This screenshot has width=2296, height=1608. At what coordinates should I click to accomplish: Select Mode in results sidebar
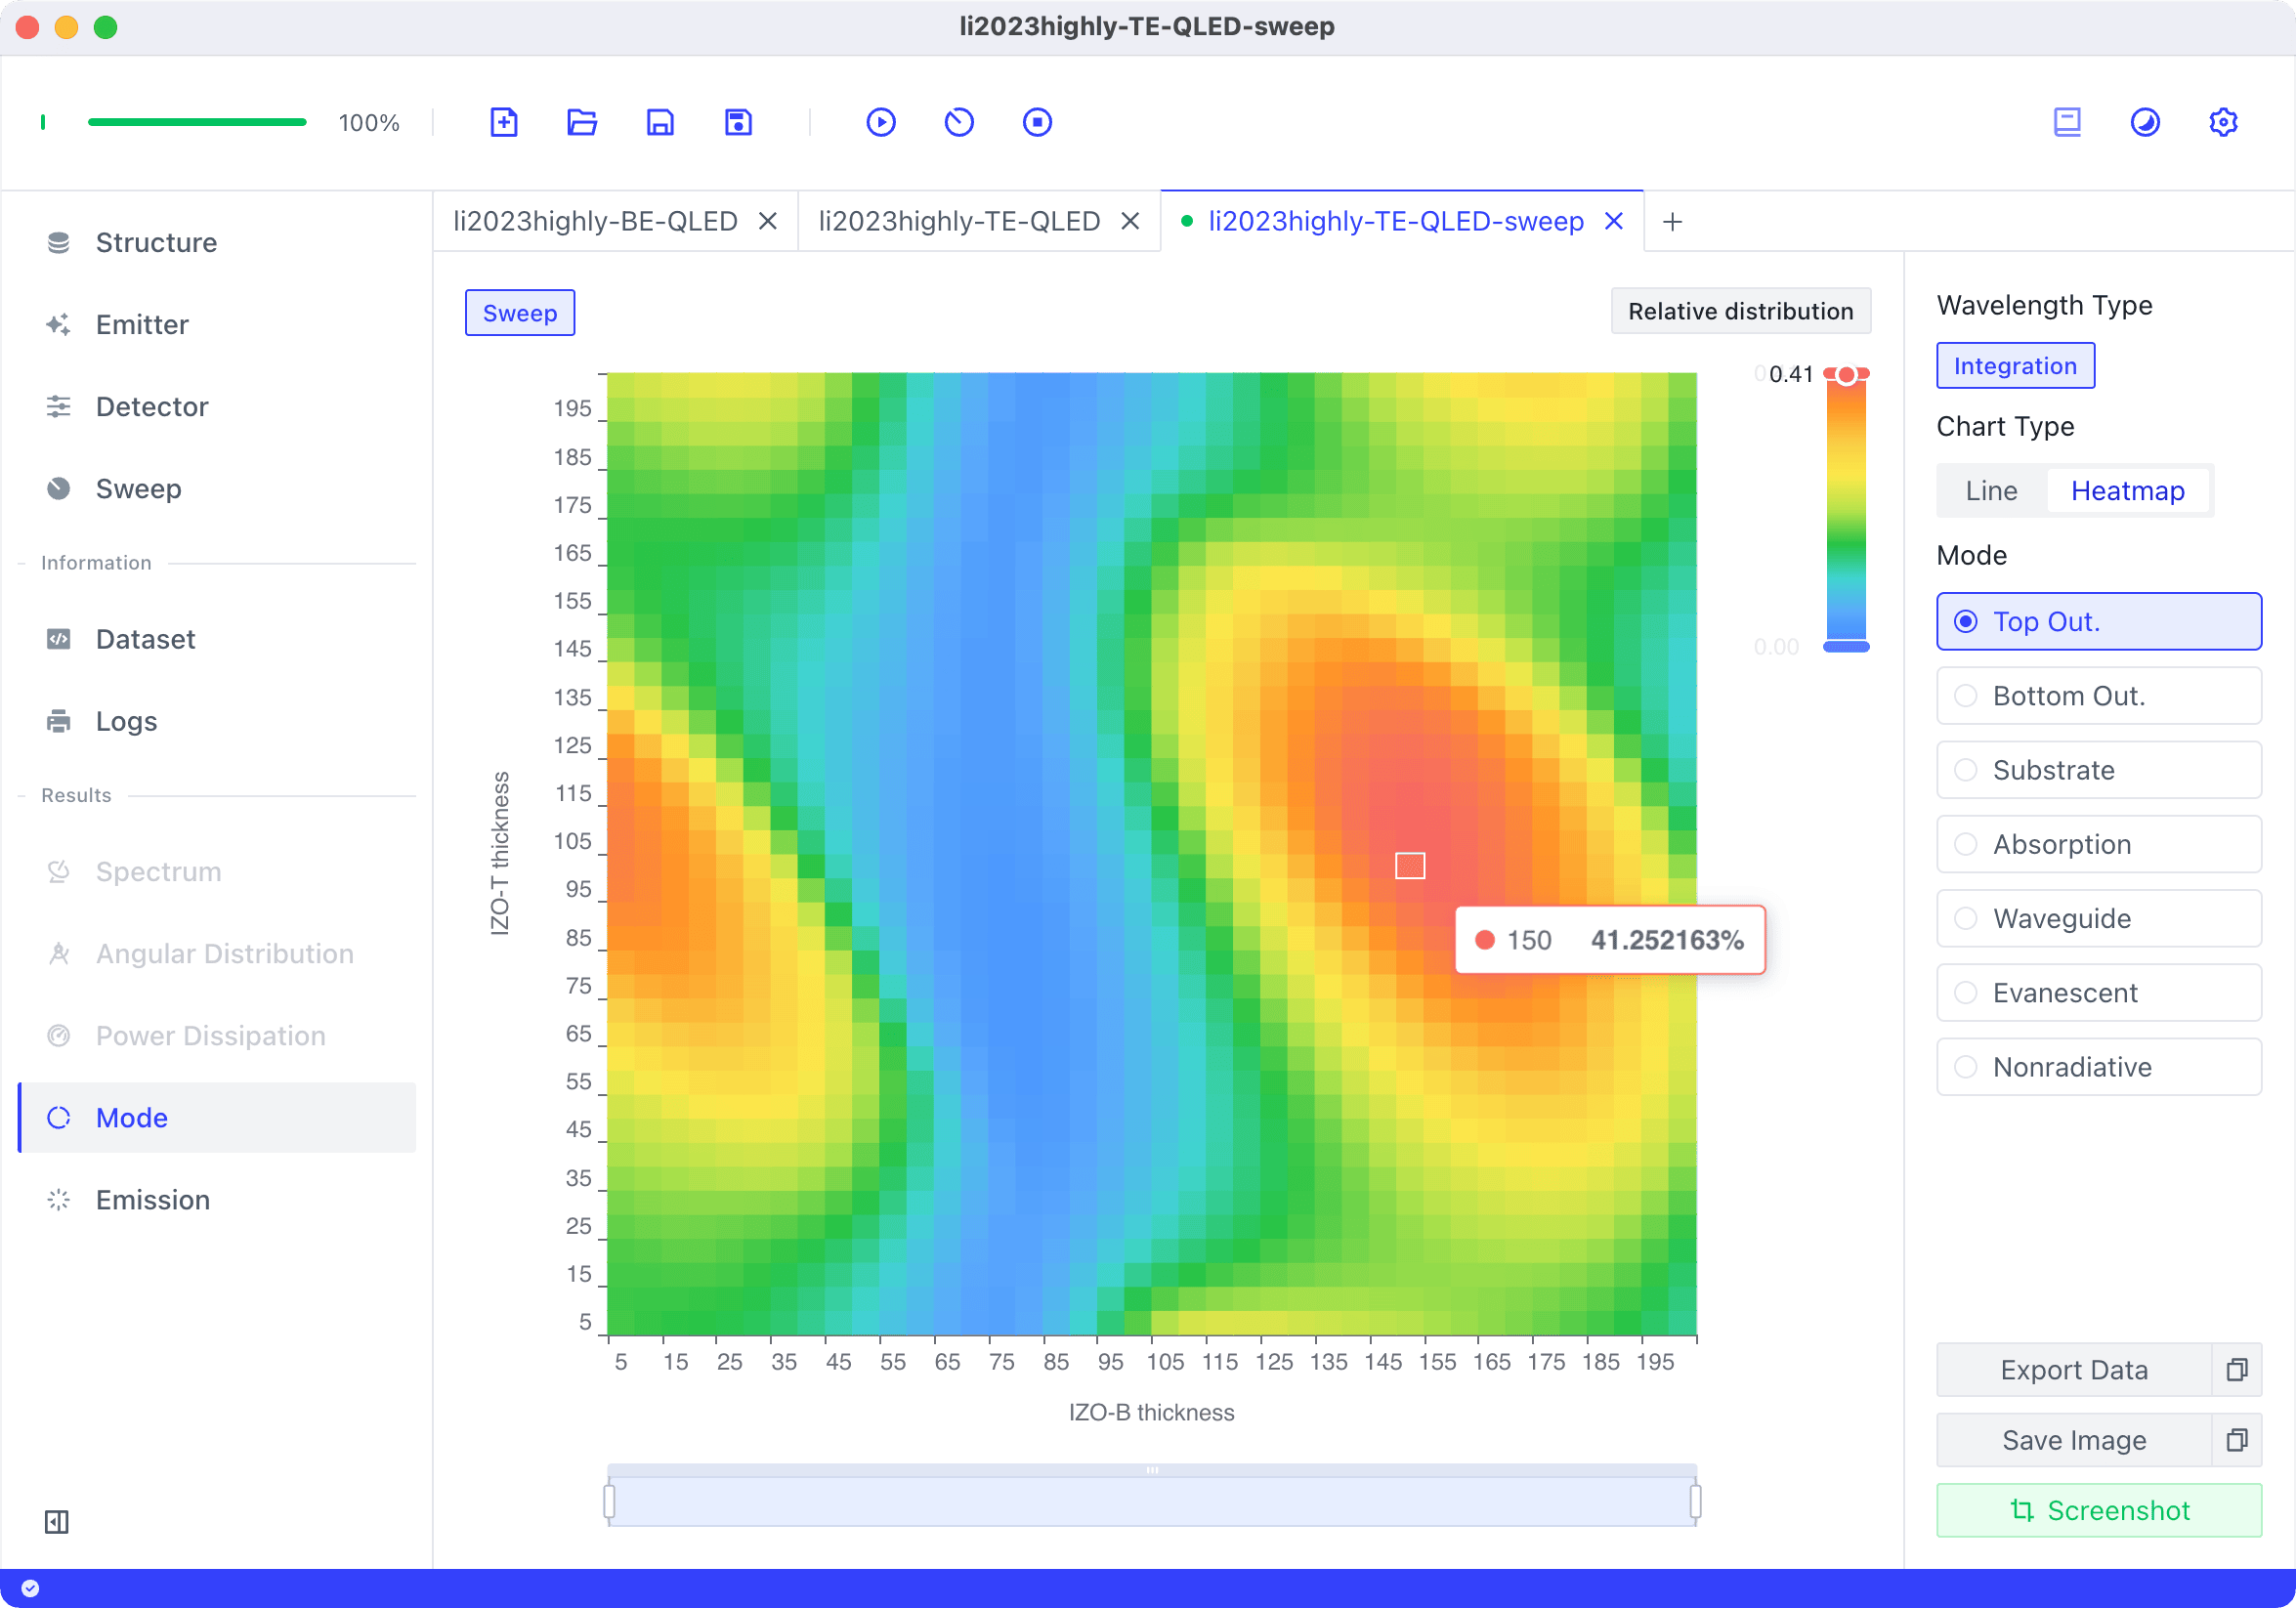click(217, 1117)
